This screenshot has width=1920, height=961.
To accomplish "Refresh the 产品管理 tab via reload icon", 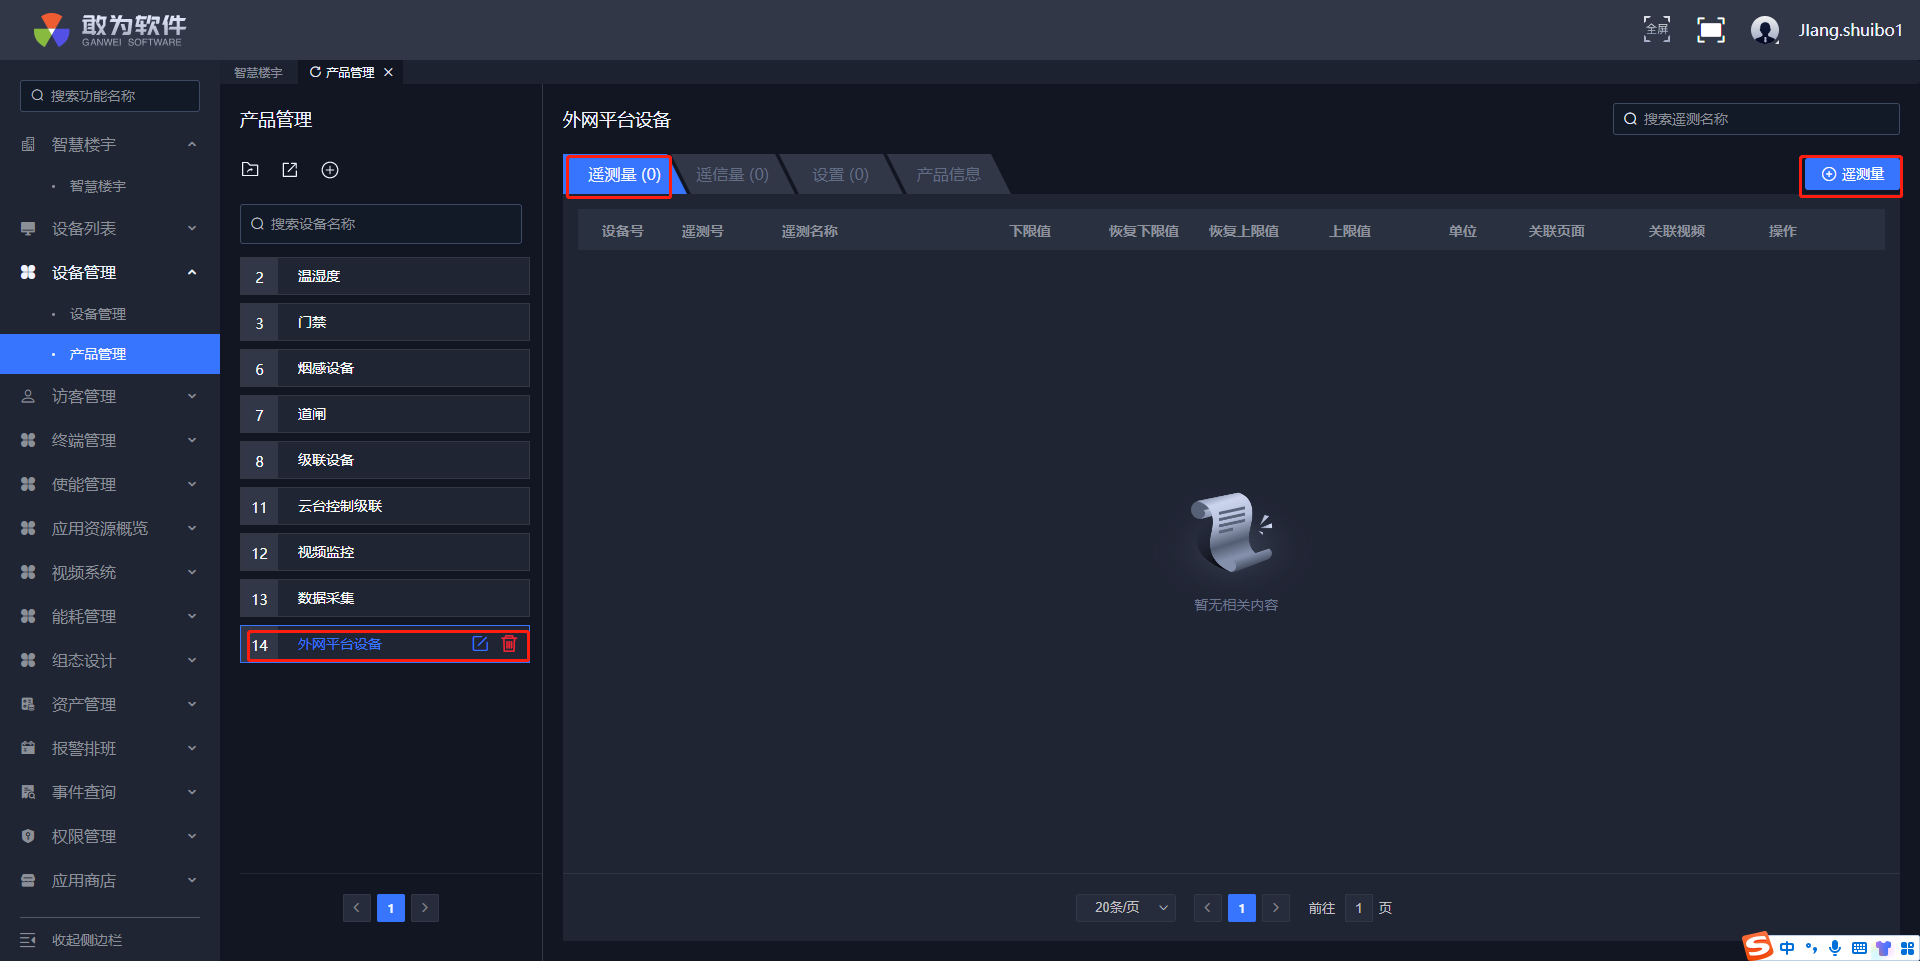I will 315,72.
